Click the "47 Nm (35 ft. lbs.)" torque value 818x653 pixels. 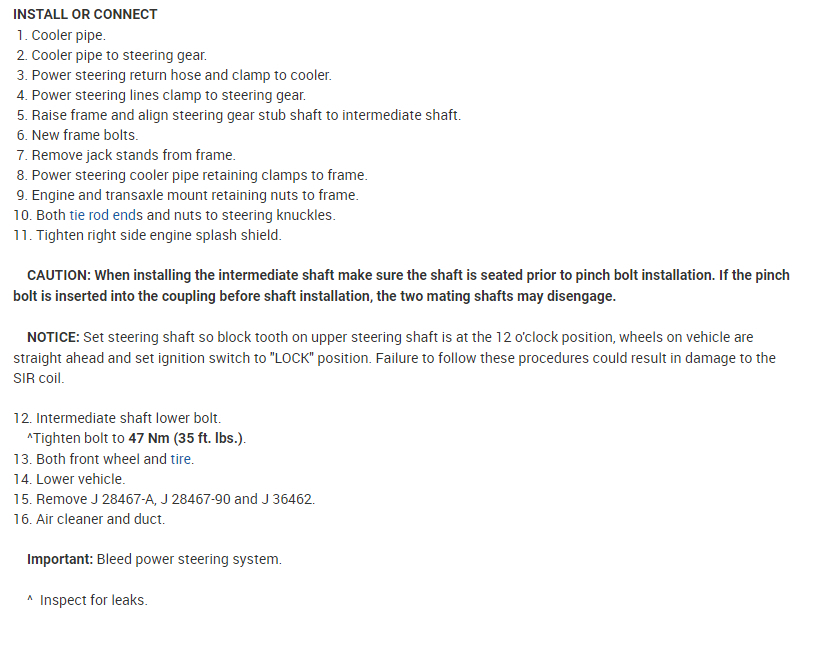(186, 438)
